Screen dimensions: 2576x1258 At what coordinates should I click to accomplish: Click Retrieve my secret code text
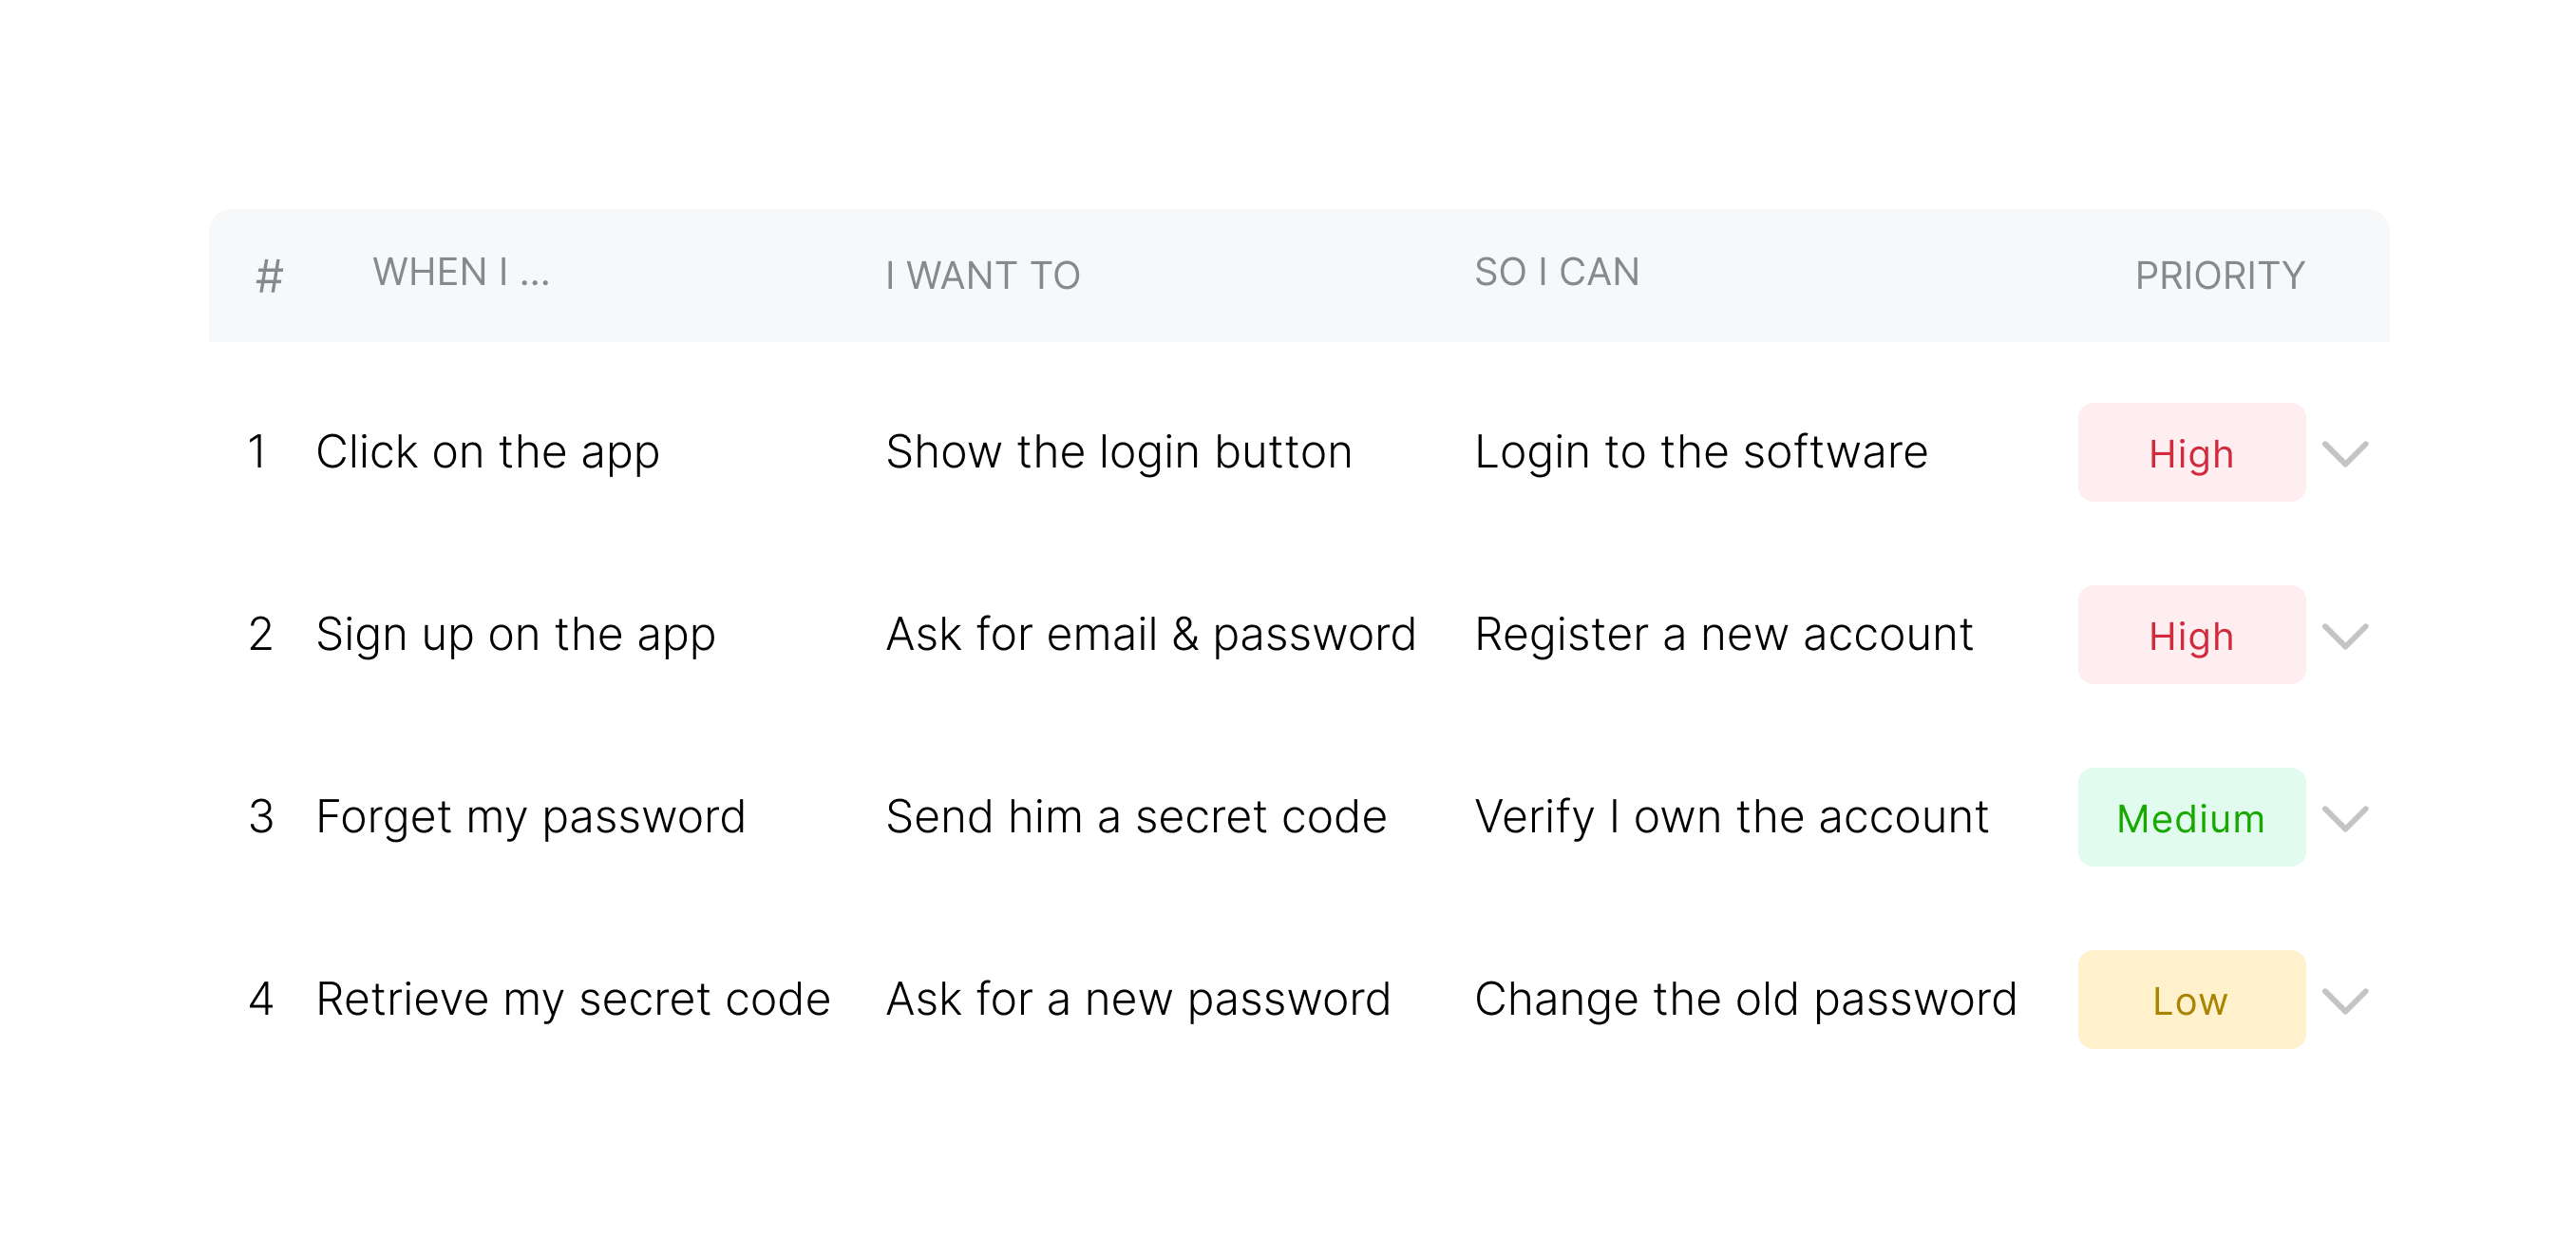click(x=572, y=999)
